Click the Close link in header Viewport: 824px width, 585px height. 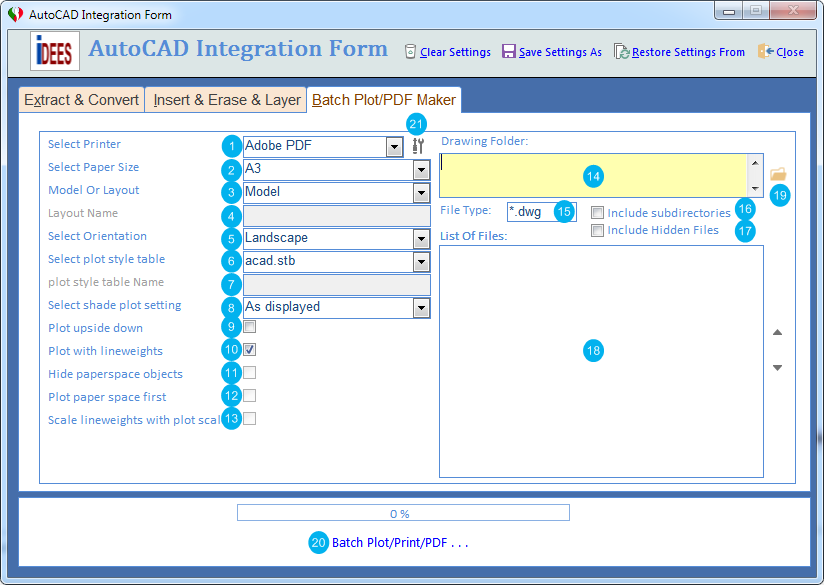(790, 52)
